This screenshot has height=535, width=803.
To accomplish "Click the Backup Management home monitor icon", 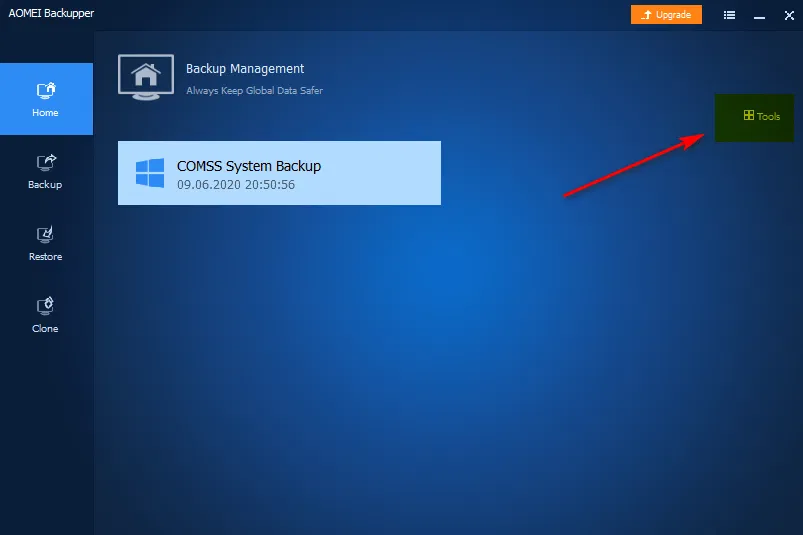I will tap(146, 77).
